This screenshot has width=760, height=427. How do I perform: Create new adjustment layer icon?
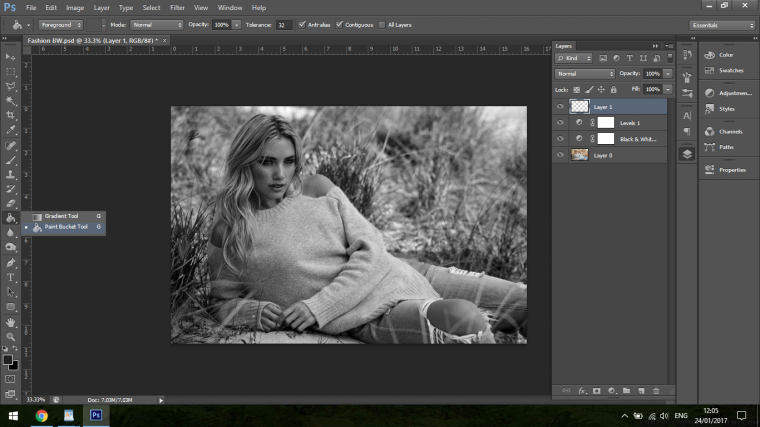[x=612, y=391]
